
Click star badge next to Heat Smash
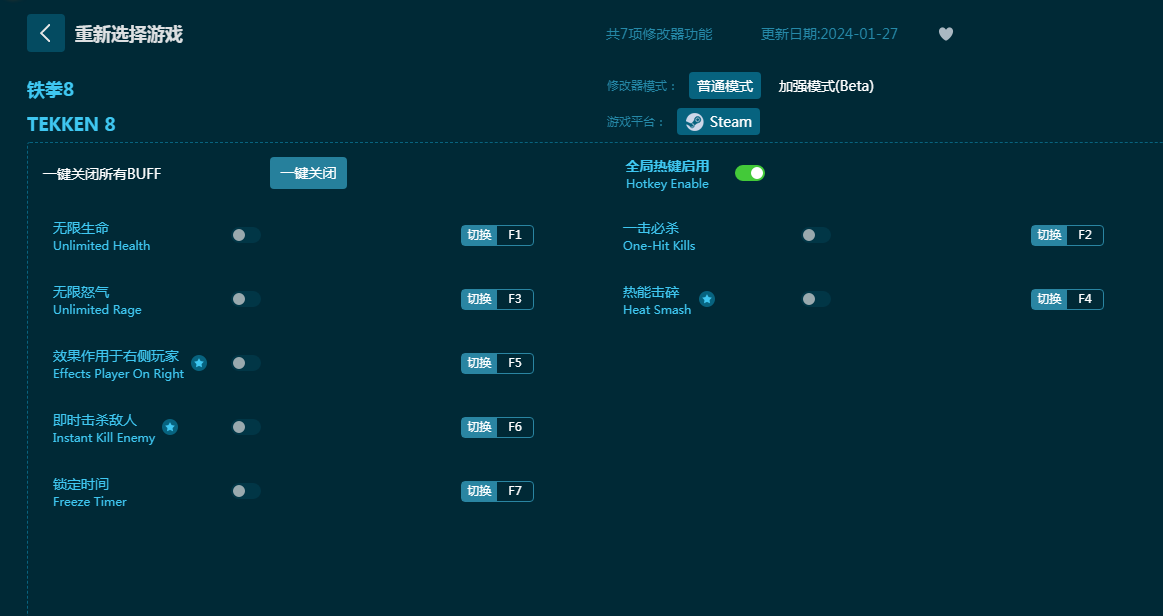tap(708, 299)
